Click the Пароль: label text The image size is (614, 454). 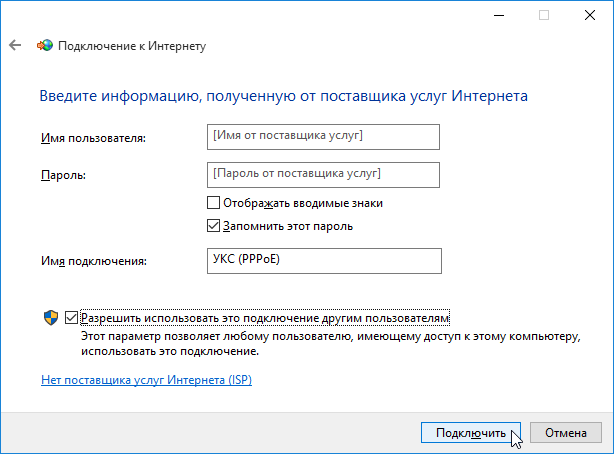[63, 175]
